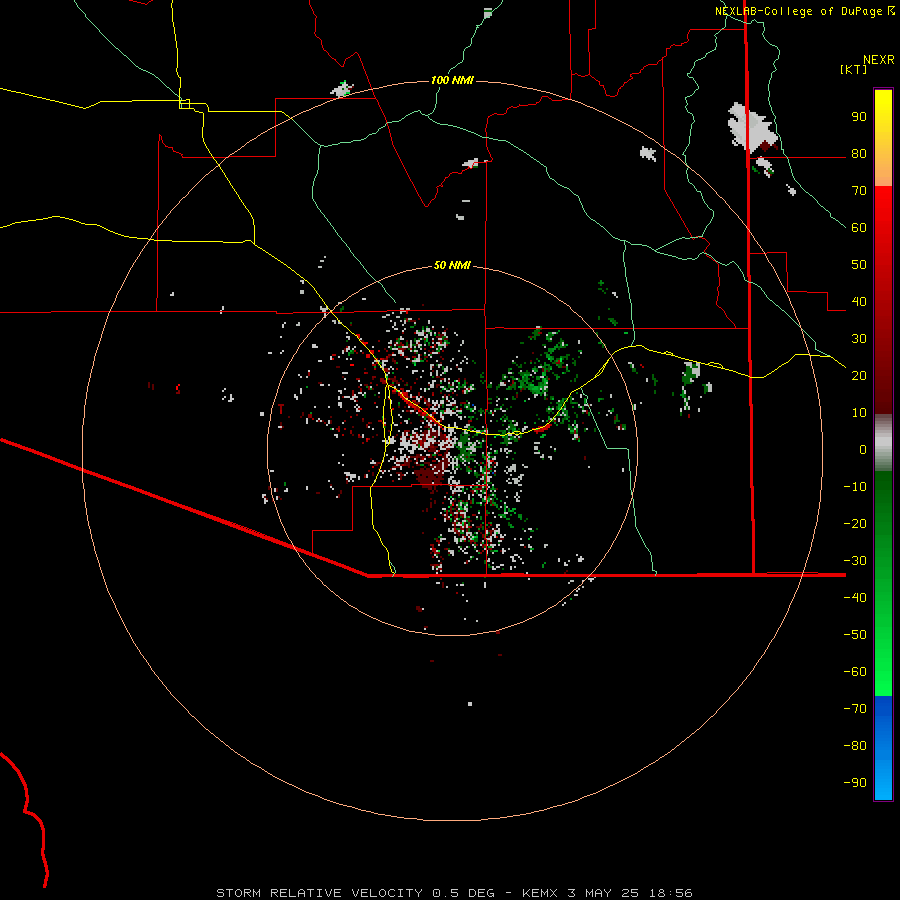Click the 80 value on velocity scale
The width and height of the screenshot is (900, 900).
pos(859,153)
